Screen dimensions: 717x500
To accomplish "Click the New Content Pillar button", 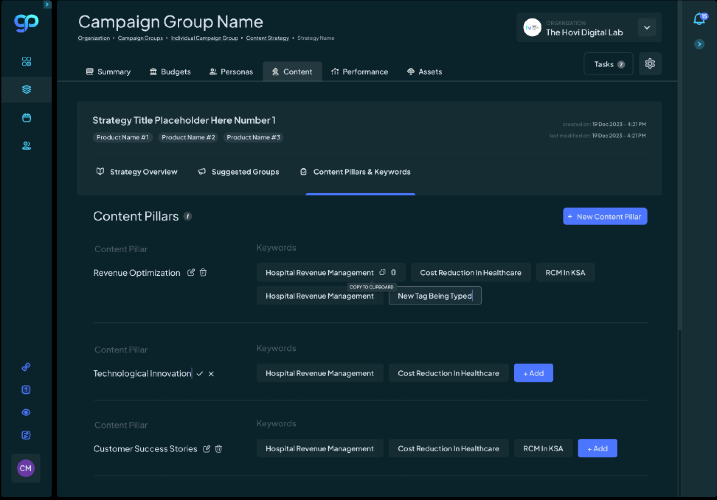I will [x=604, y=216].
